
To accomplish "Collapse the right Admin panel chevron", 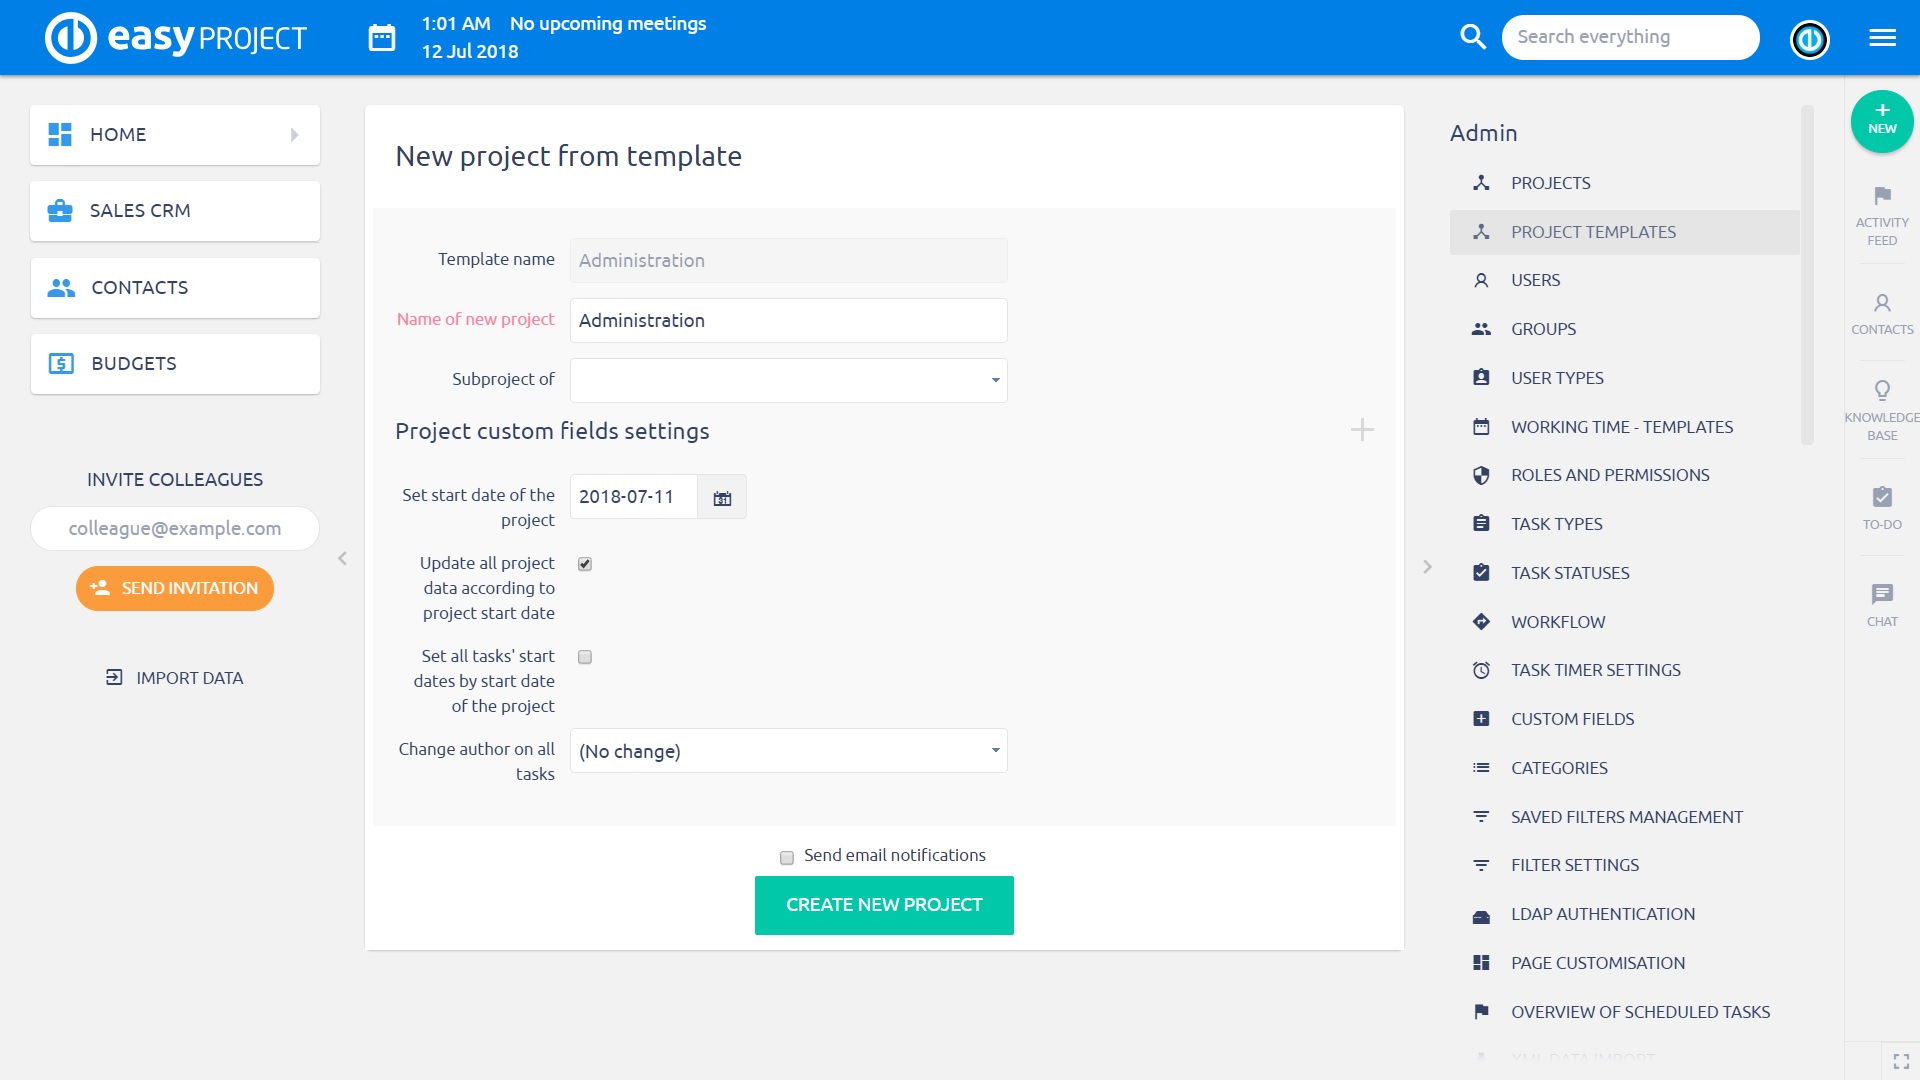I will coord(1427,567).
